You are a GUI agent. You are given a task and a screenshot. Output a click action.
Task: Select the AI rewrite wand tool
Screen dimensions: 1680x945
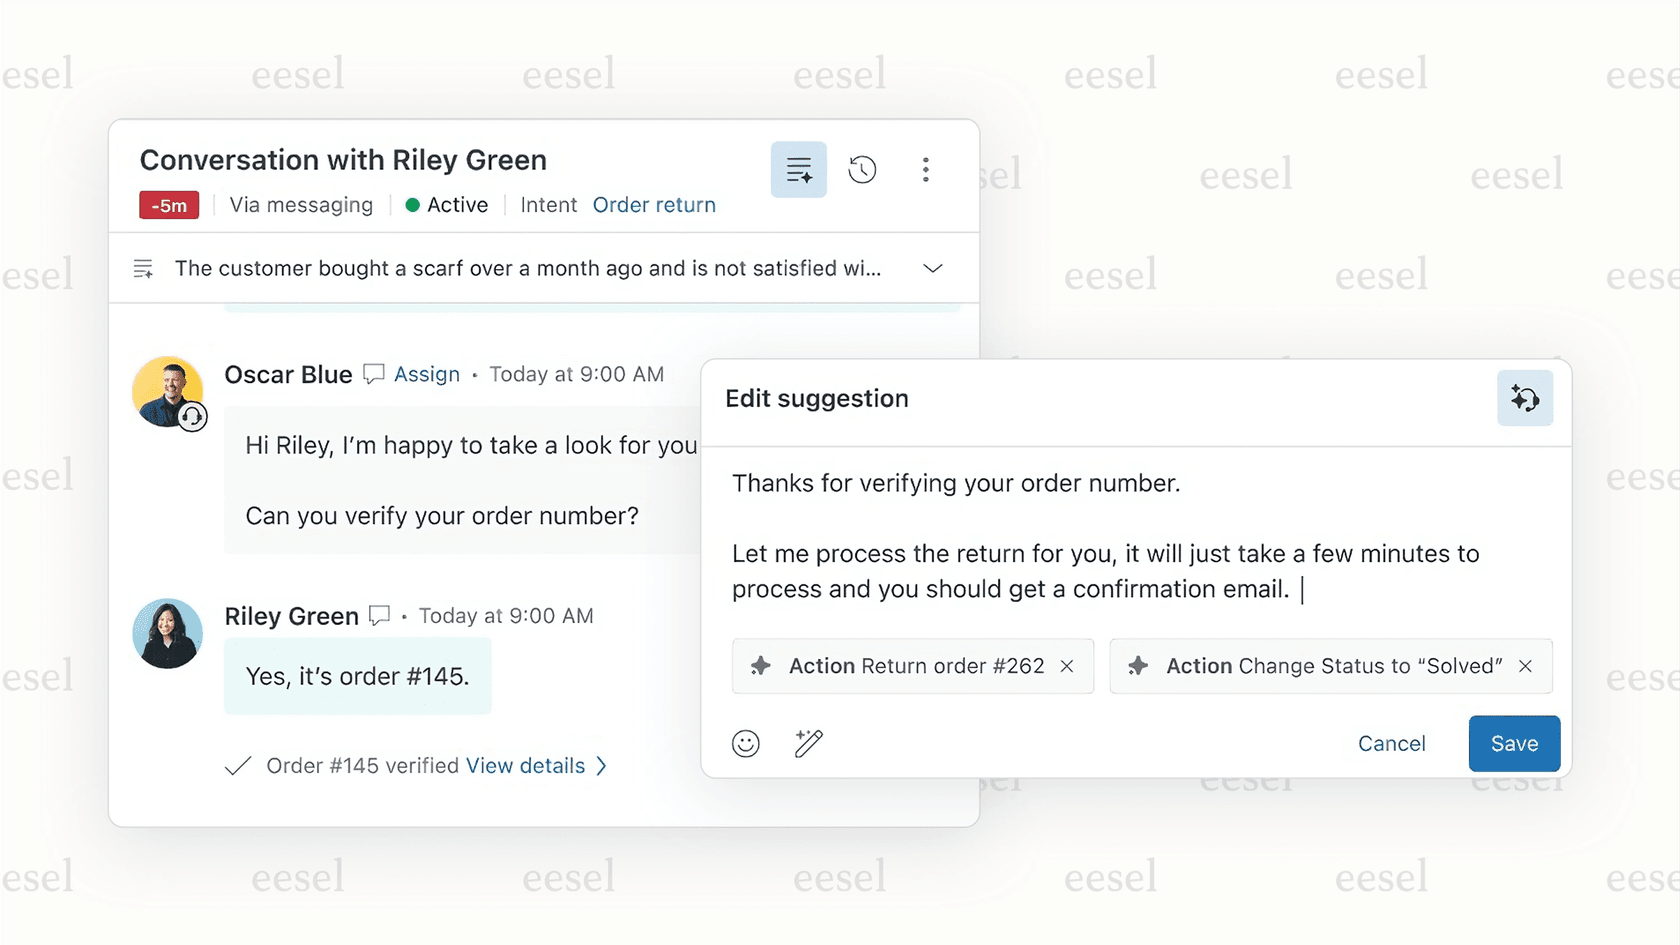(x=807, y=743)
